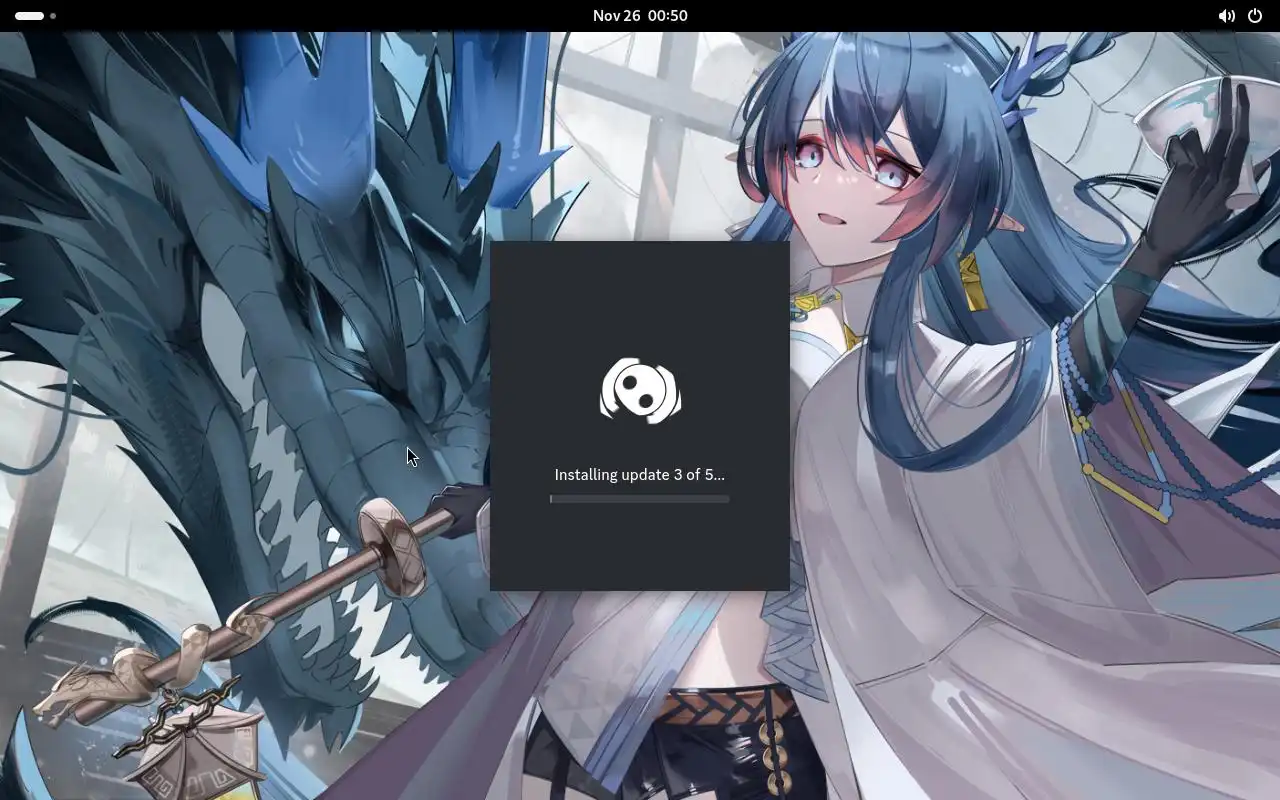
Task: Open the GNOME Activities workspace indicator
Action: pyautogui.click(x=35, y=16)
